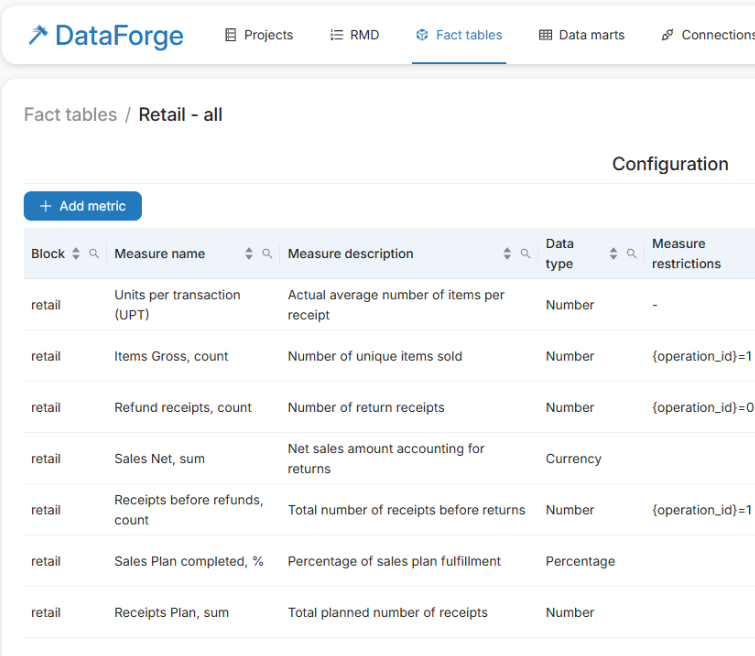The image size is (755, 656).
Task: Select the Units per transaction (UPT) row
Action: point(177,305)
